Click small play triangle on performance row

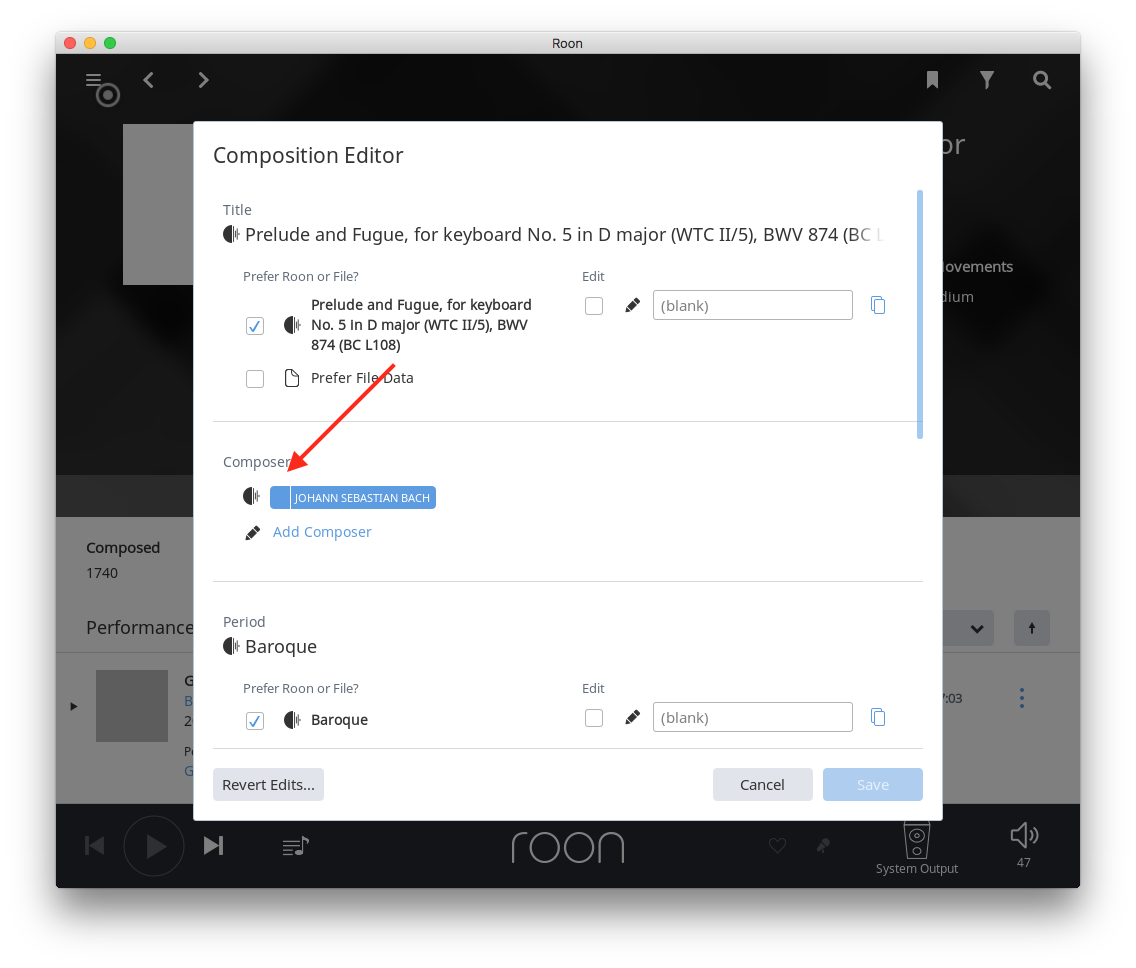73,706
